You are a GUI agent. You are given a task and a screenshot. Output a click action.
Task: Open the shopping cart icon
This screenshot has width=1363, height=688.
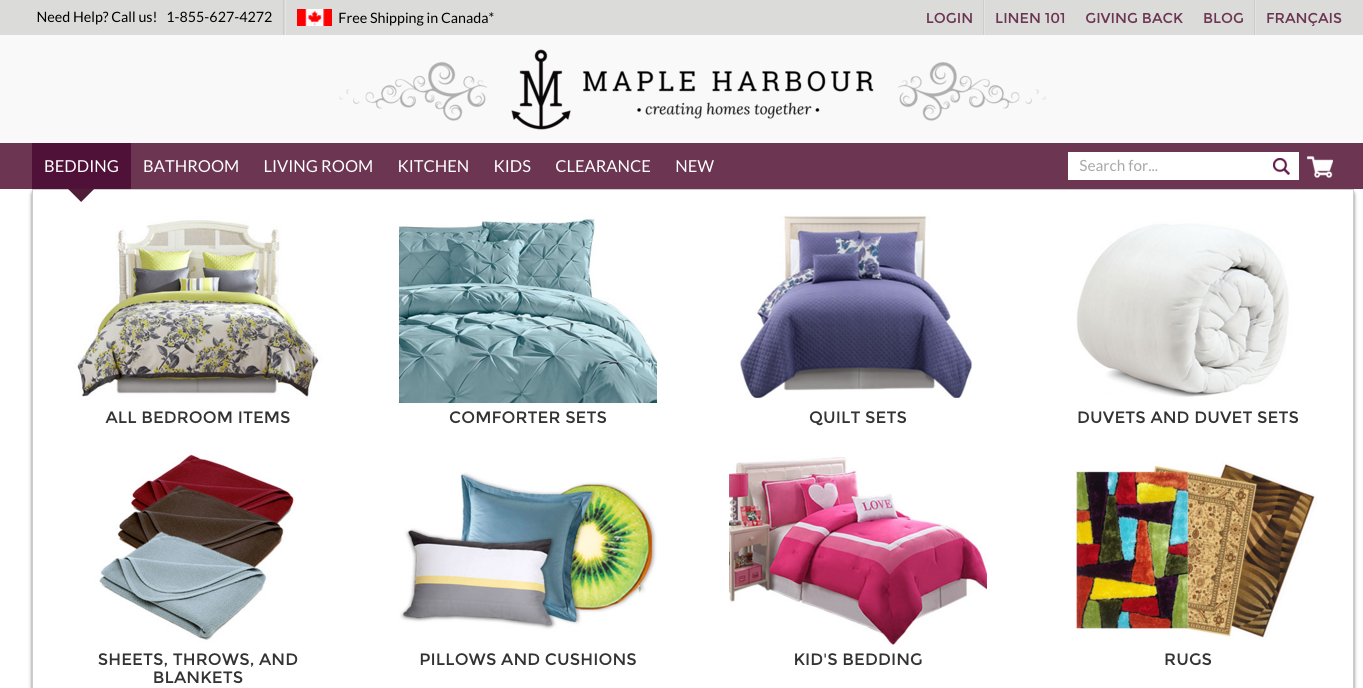click(1320, 167)
